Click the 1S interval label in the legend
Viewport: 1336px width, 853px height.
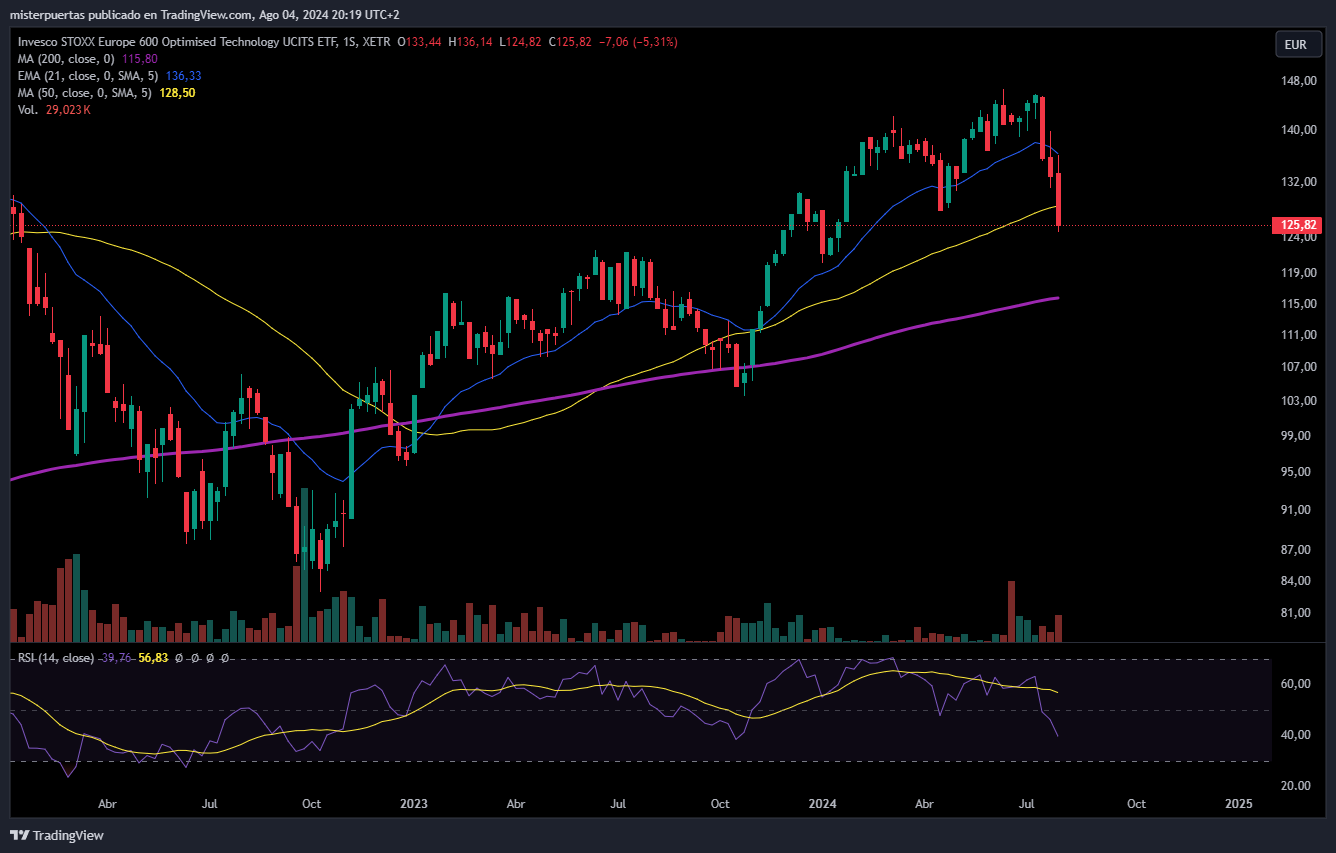350,42
